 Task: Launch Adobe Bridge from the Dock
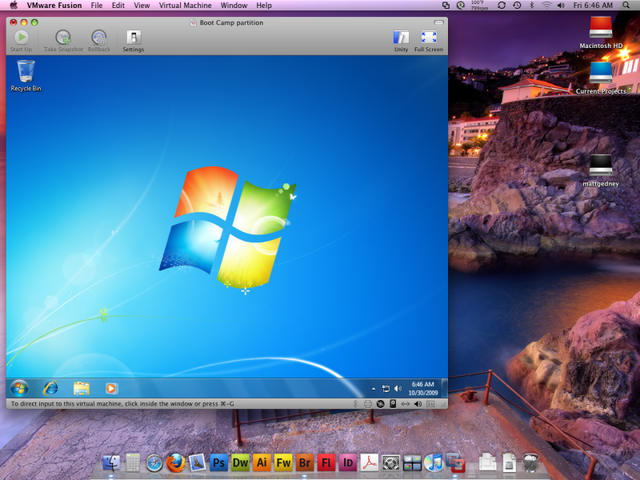pyautogui.click(x=305, y=463)
